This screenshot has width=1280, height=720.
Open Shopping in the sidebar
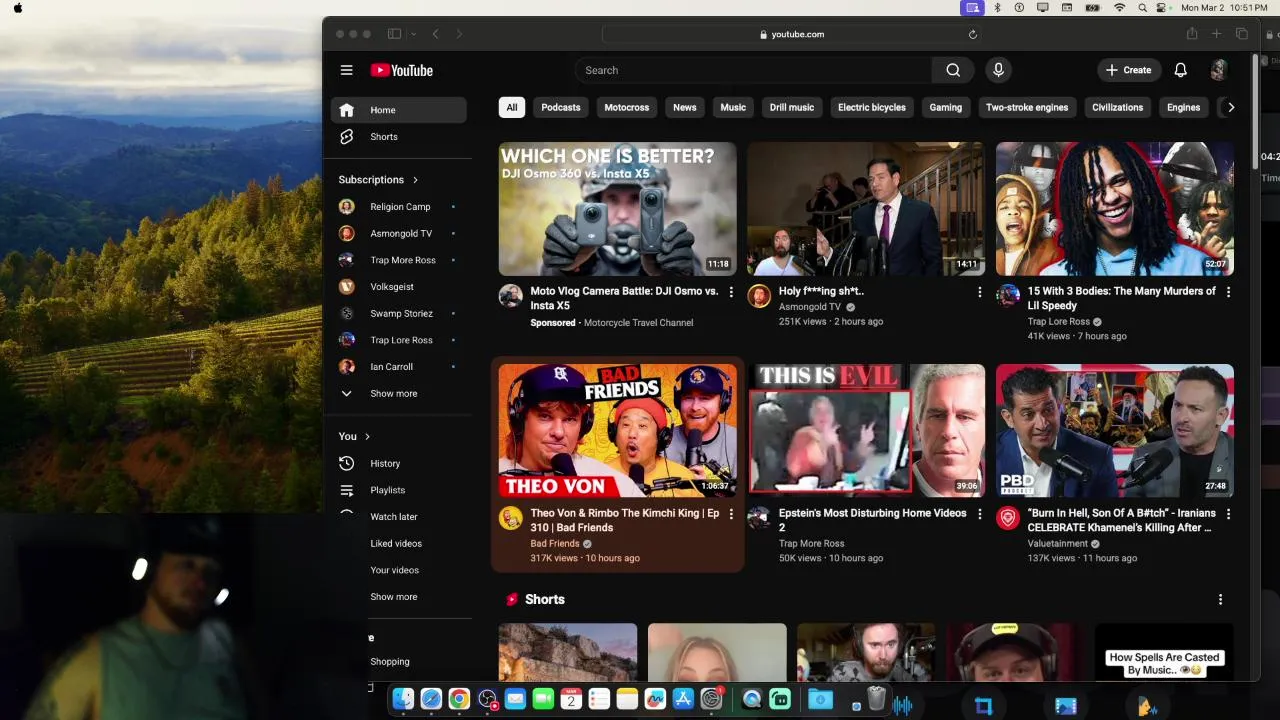399,662
